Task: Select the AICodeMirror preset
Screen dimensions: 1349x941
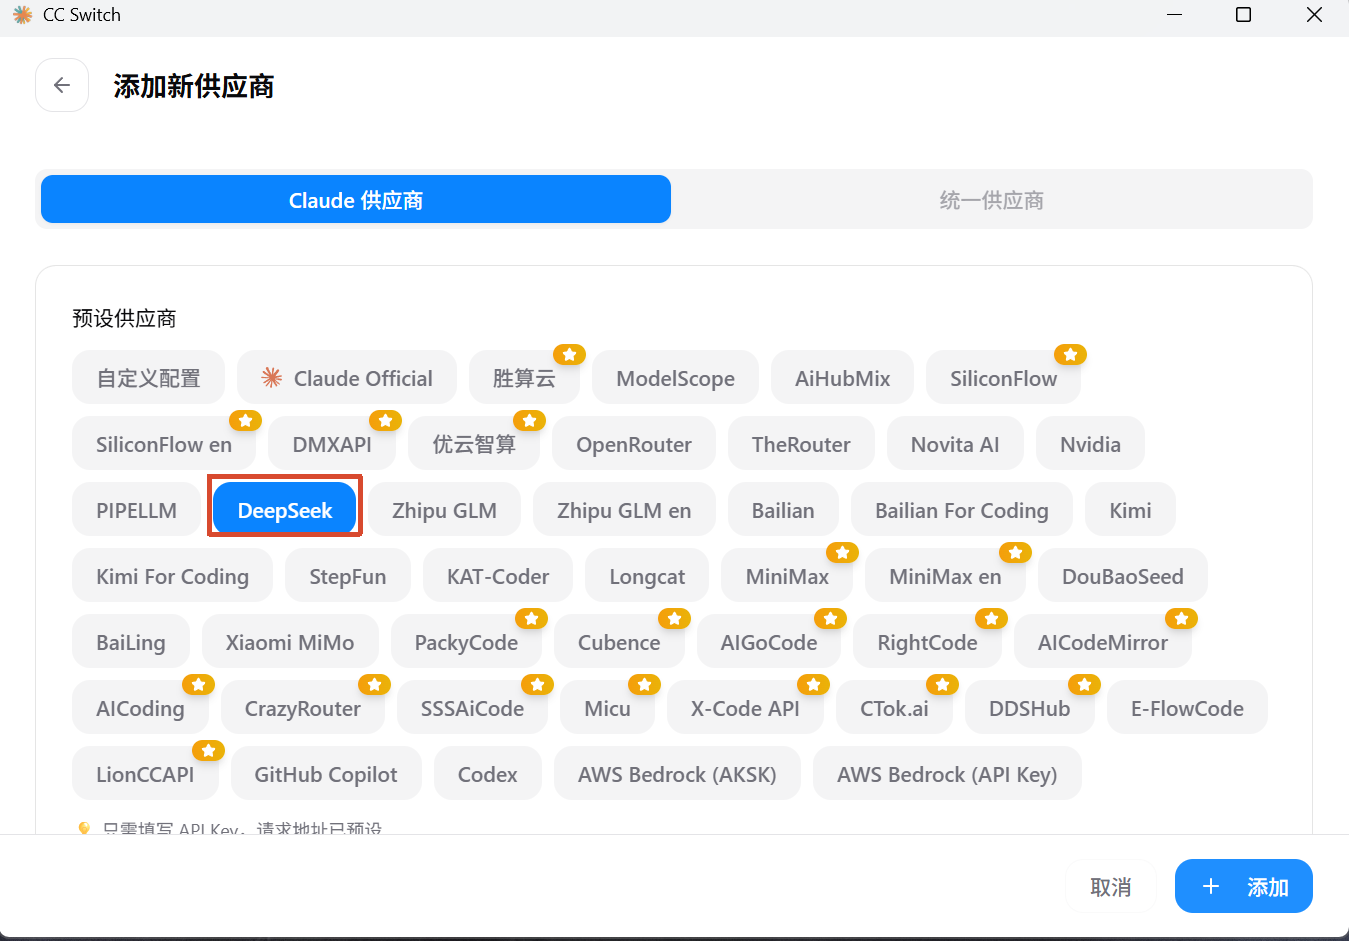Action: point(1103,642)
